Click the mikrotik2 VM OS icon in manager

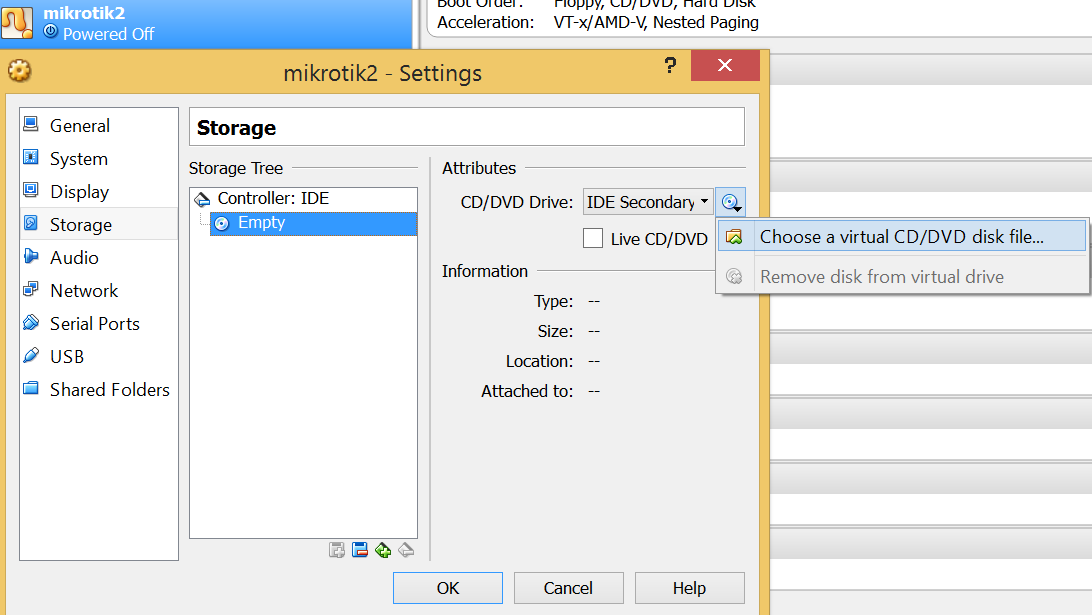click(x=17, y=22)
